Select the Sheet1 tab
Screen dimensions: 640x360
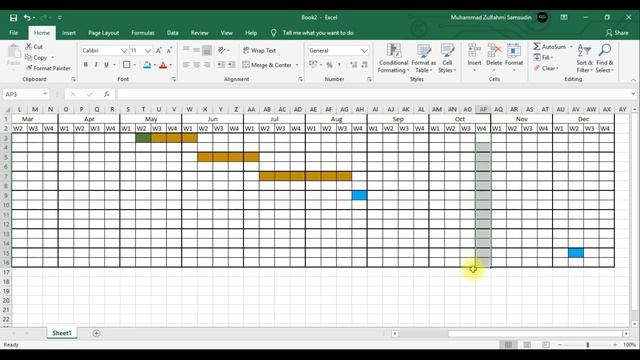[x=62, y=333]
